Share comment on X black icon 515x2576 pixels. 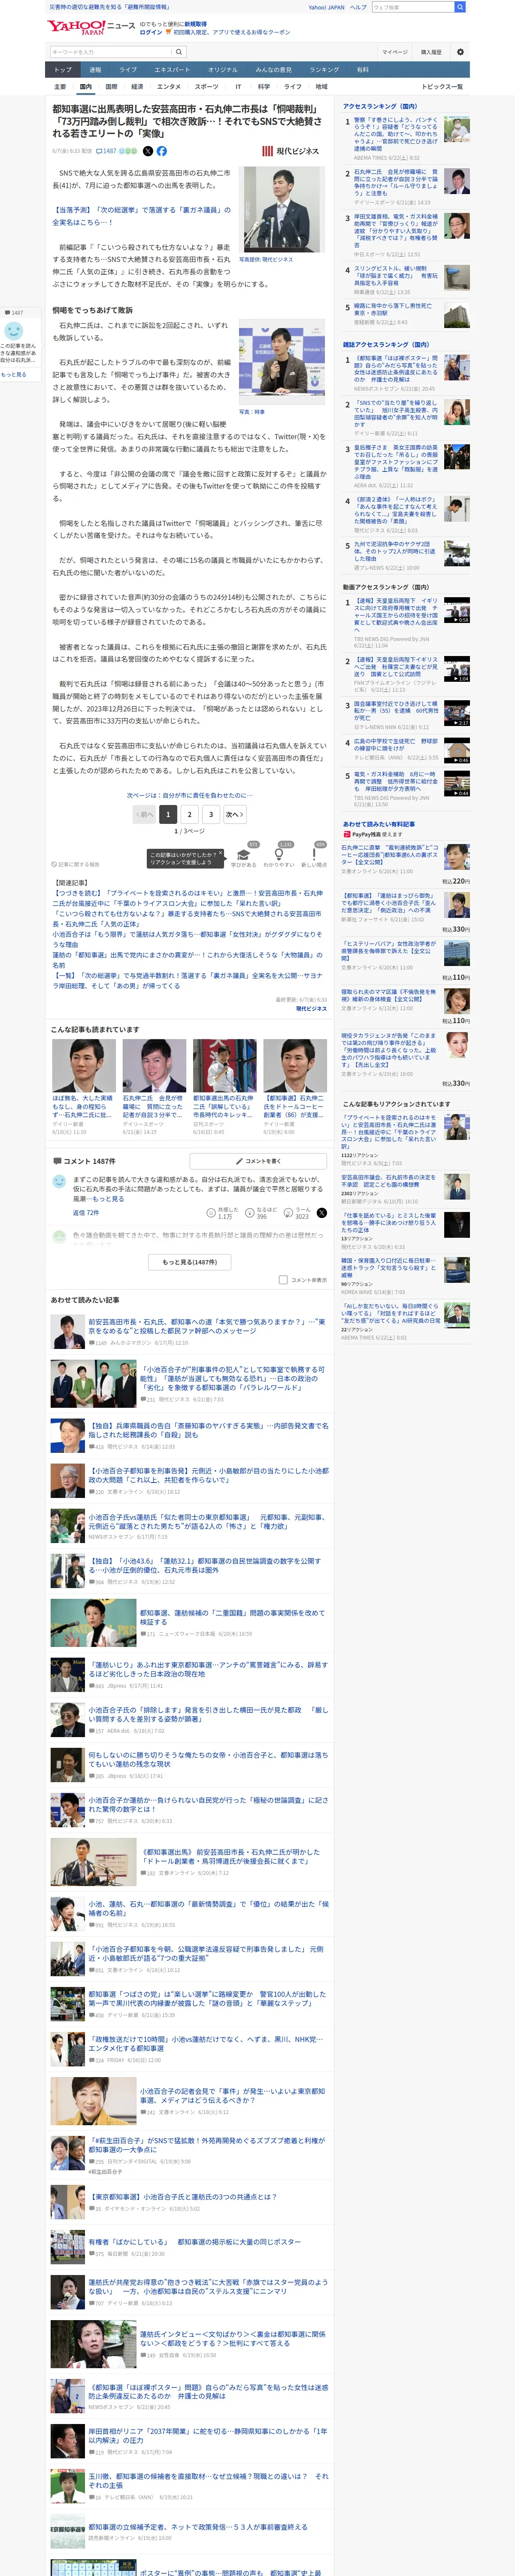point(322,1212)
